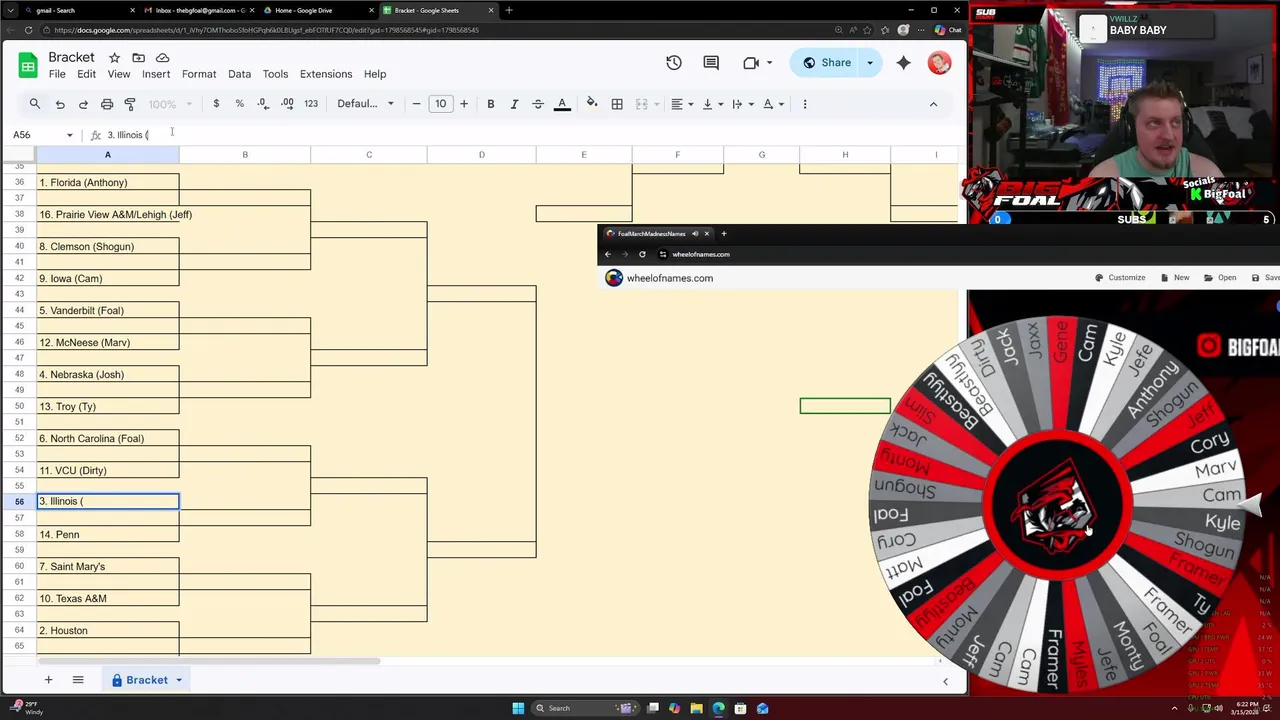Image resolution: width=1280 pixels, height=720 pixels.
Task: Reload the wheelofnames page
Action: tap(642, 254)
